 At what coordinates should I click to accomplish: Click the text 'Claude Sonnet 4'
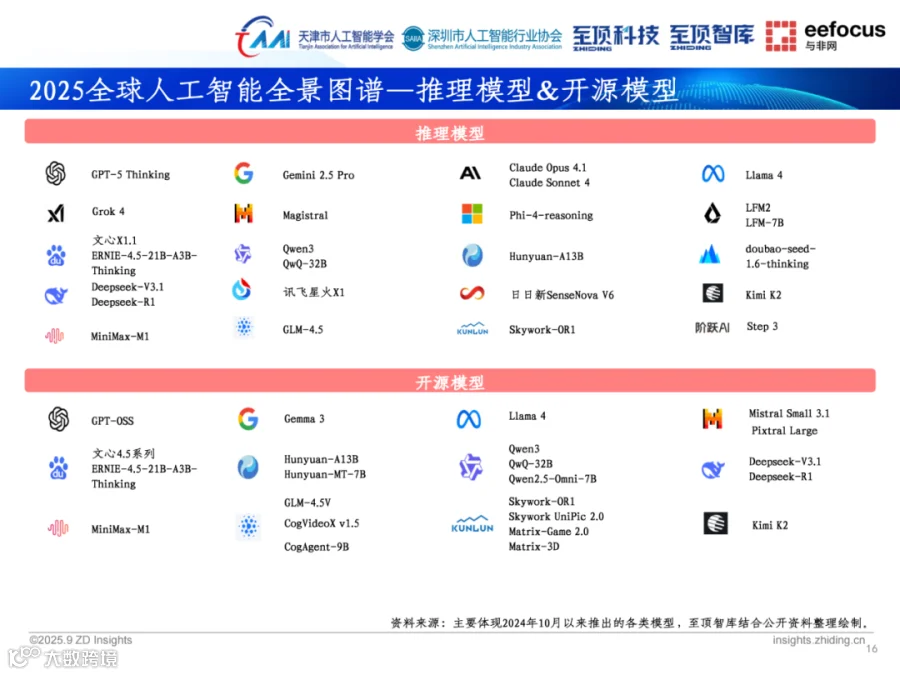(x=549, y=183)
